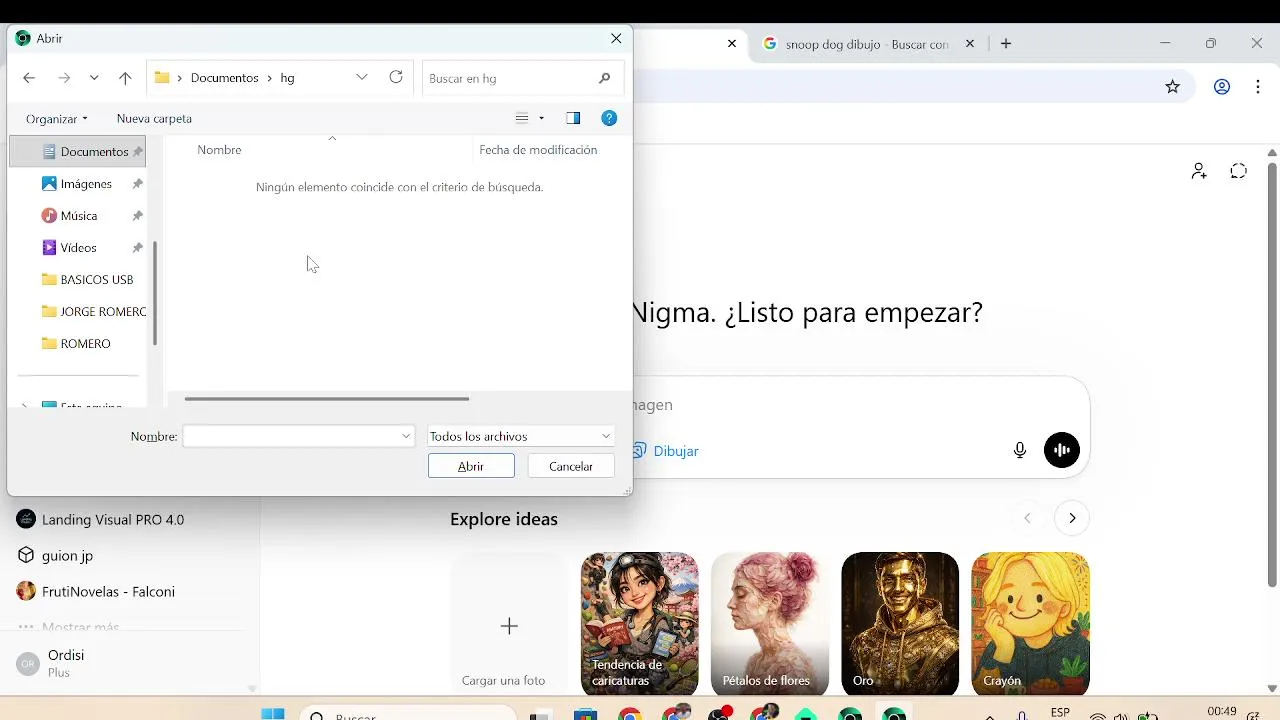The height and width of the screenshot is (720, 1280).
Task: Show previous Explore ideas with left arrow
Action: [x=1027, y=518]
